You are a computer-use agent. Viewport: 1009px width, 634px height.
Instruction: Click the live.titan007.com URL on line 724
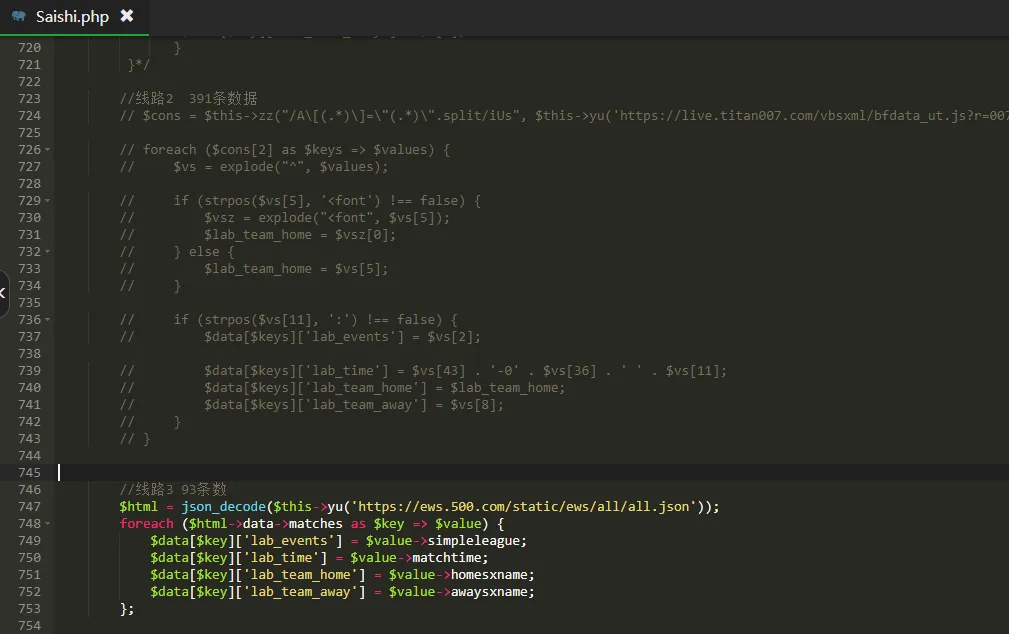(x=810, y=116)
